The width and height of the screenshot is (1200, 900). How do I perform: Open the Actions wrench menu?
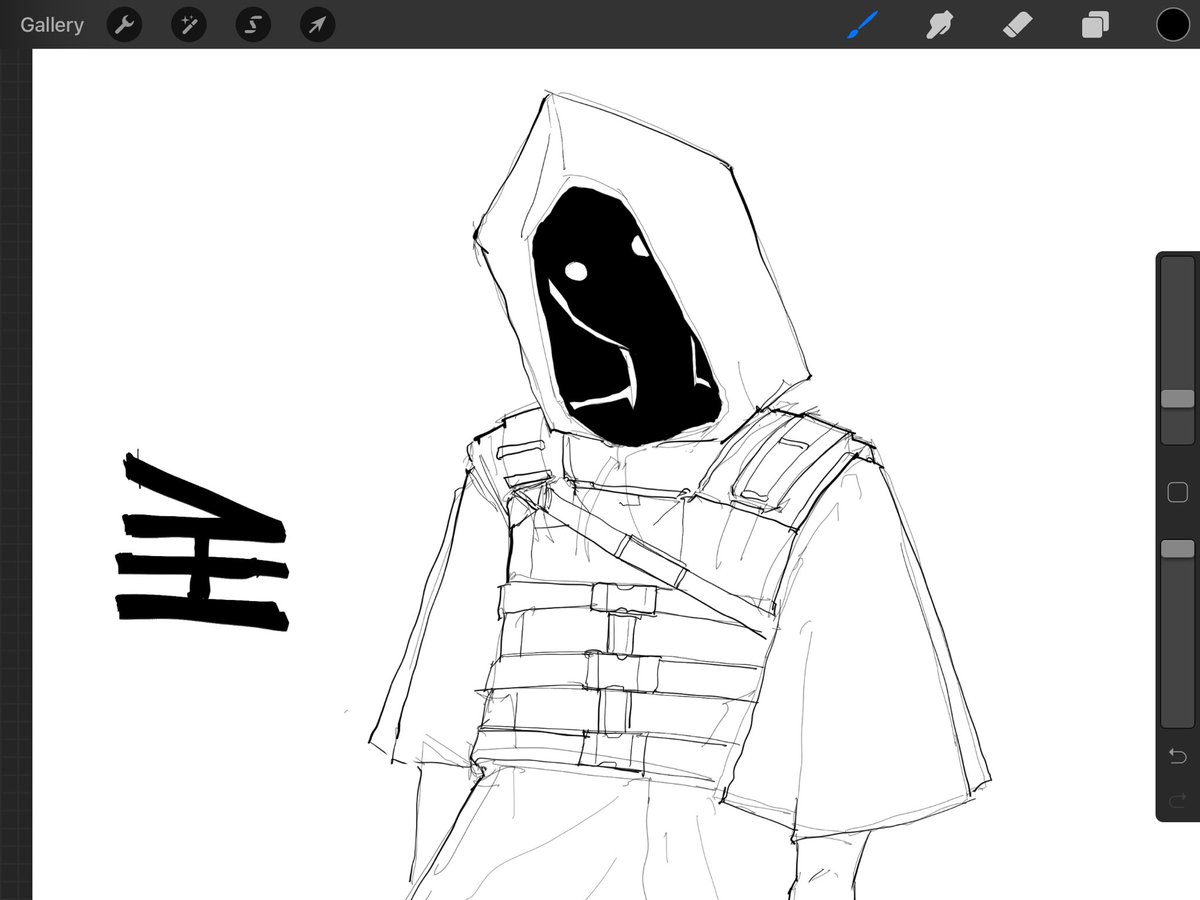[125, 25]
